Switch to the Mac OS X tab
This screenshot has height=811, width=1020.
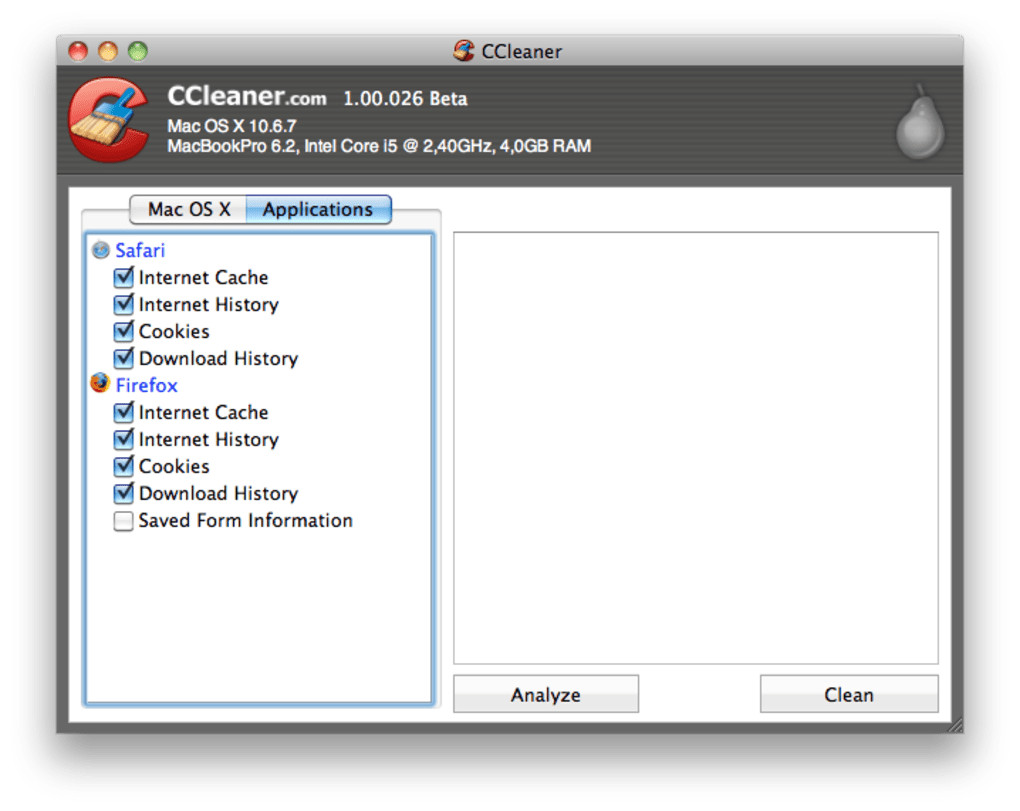pyautogui.click(x=189, y=209)
